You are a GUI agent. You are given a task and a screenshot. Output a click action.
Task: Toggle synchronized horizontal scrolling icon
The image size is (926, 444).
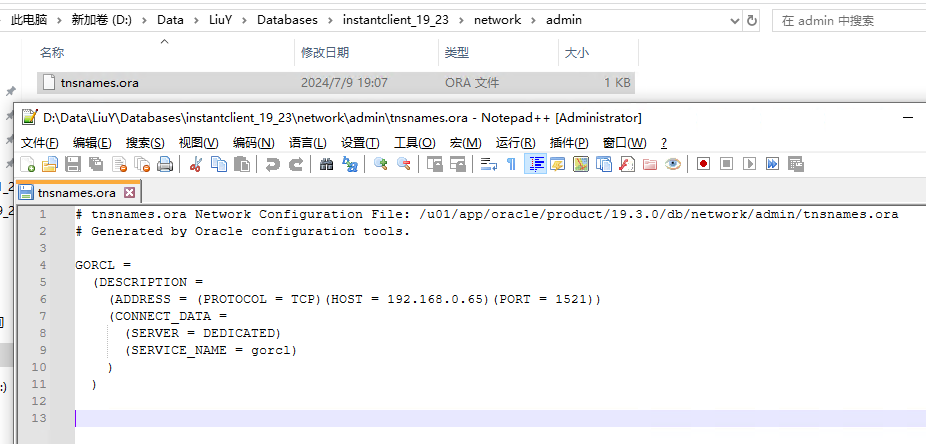[458, 164]
